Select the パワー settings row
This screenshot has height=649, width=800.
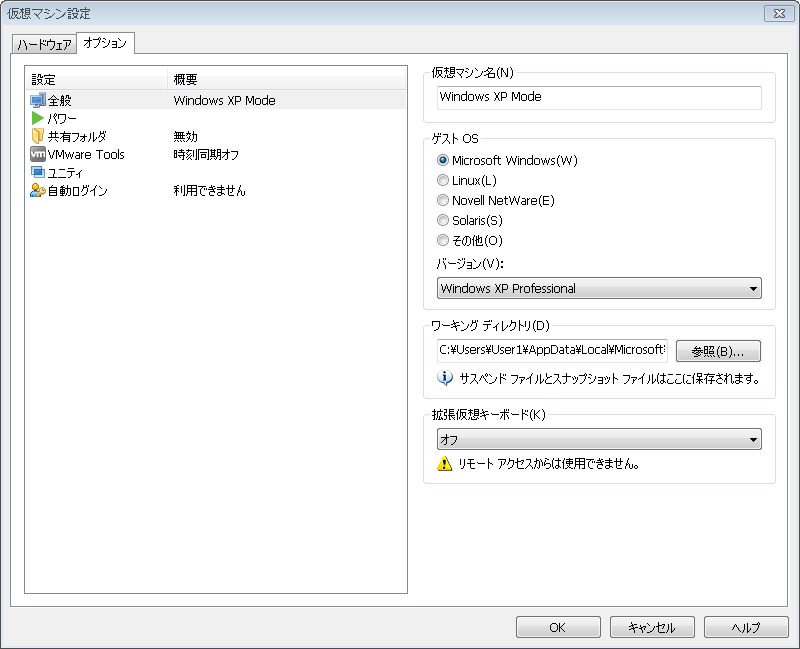pyautogui.click(x=216, y=118)
